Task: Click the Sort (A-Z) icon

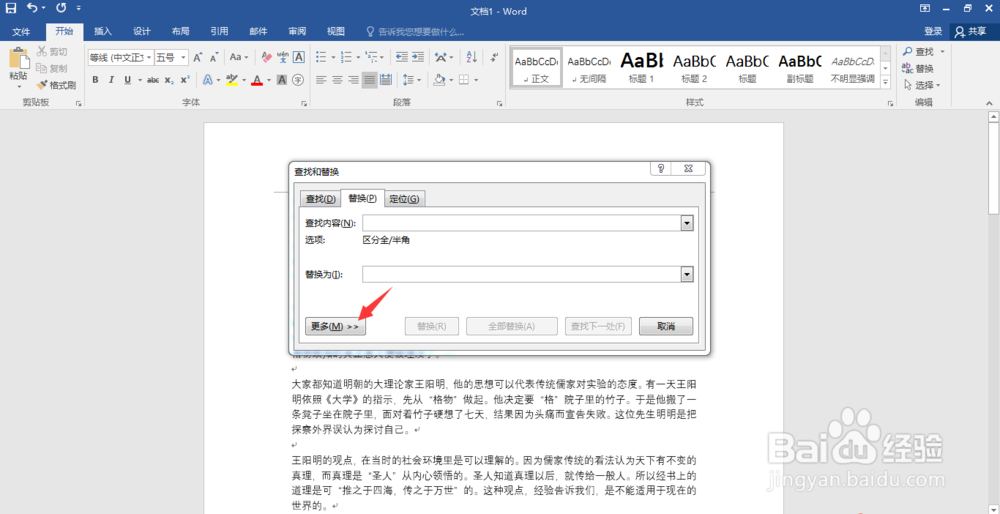Action: click(471, 57)
